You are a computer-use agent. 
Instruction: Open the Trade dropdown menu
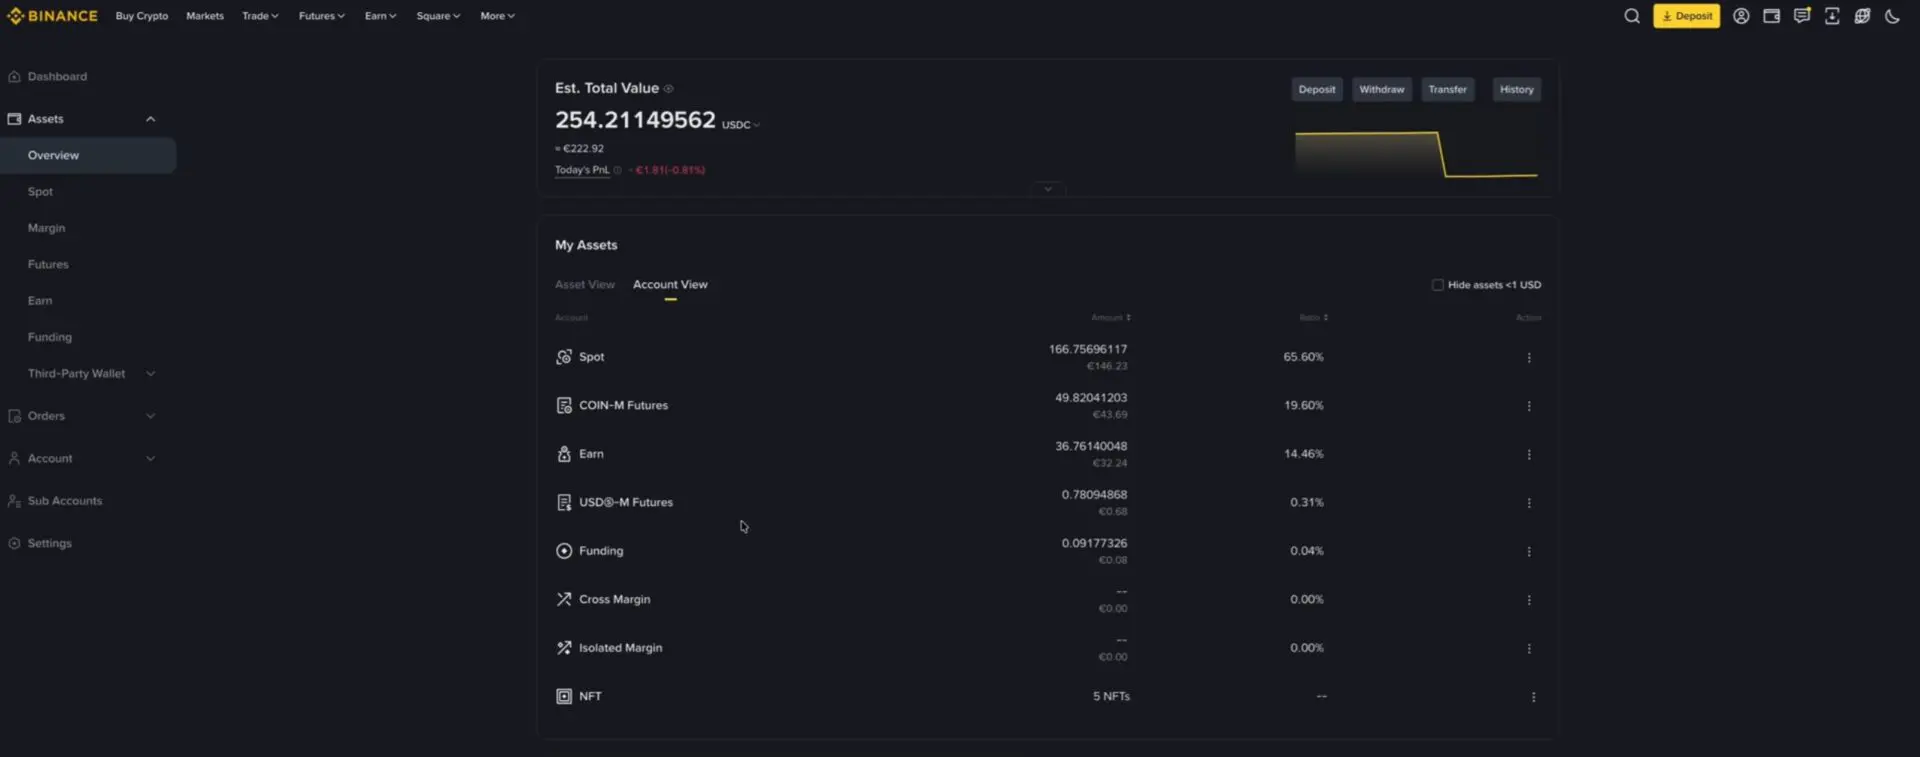click(x=260, y=16)
